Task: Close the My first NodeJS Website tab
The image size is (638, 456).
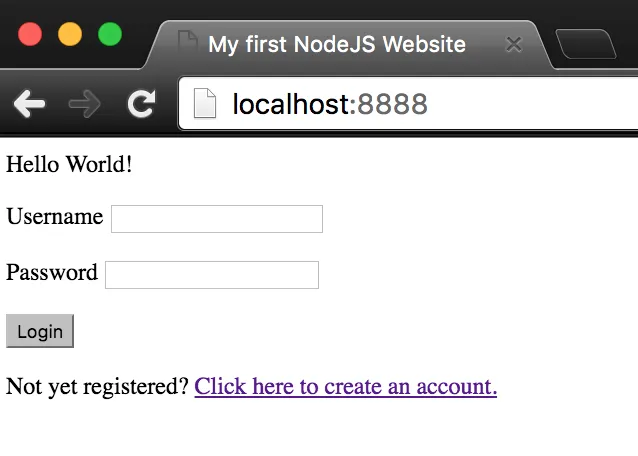Action: tap(513, 44)
